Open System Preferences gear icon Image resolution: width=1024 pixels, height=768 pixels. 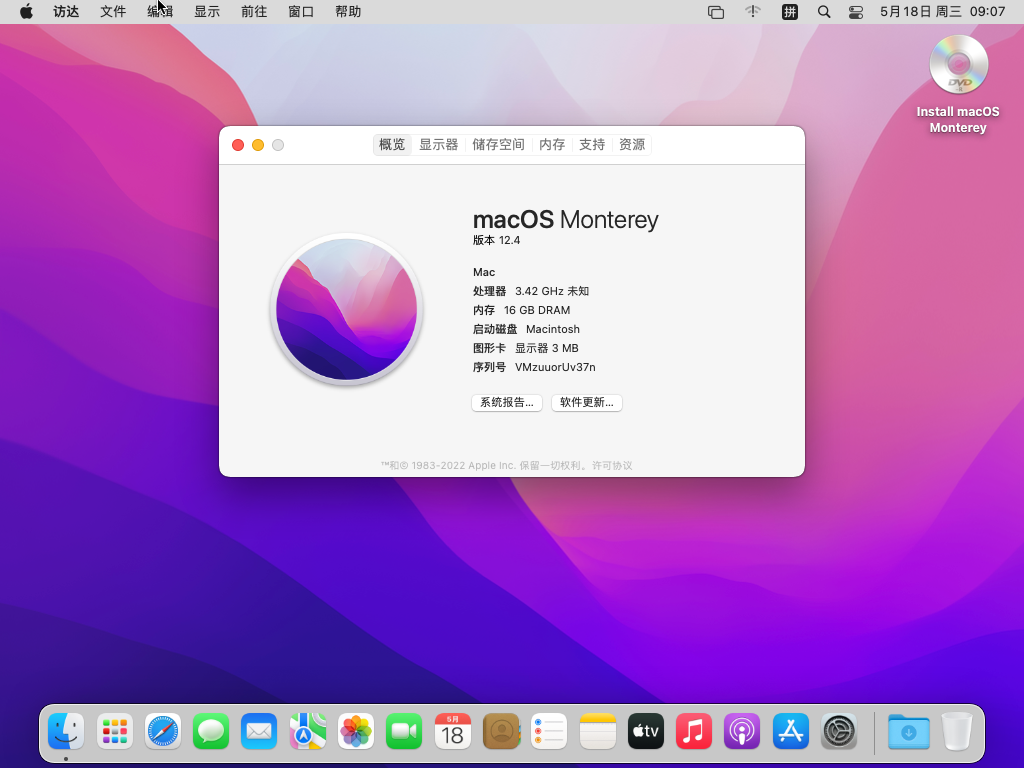(x=839, y=731)
